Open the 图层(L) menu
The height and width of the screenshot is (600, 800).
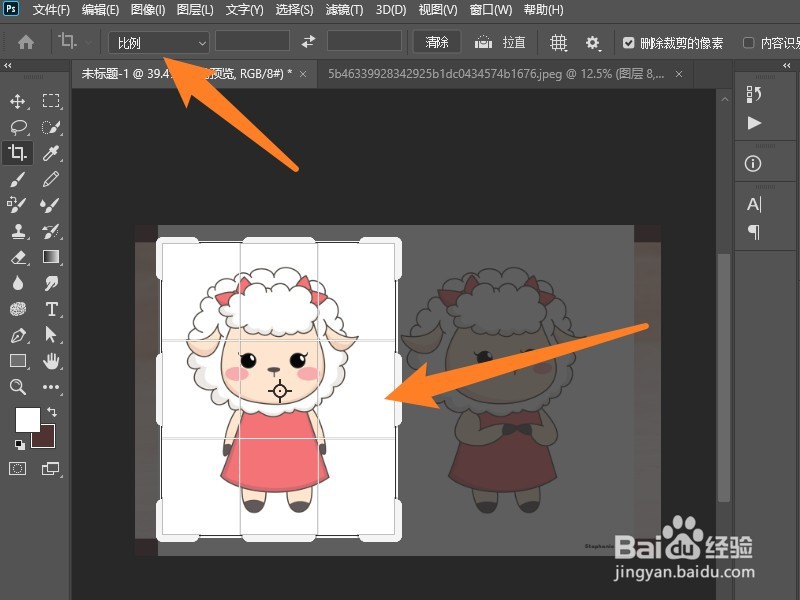point(195,10)
